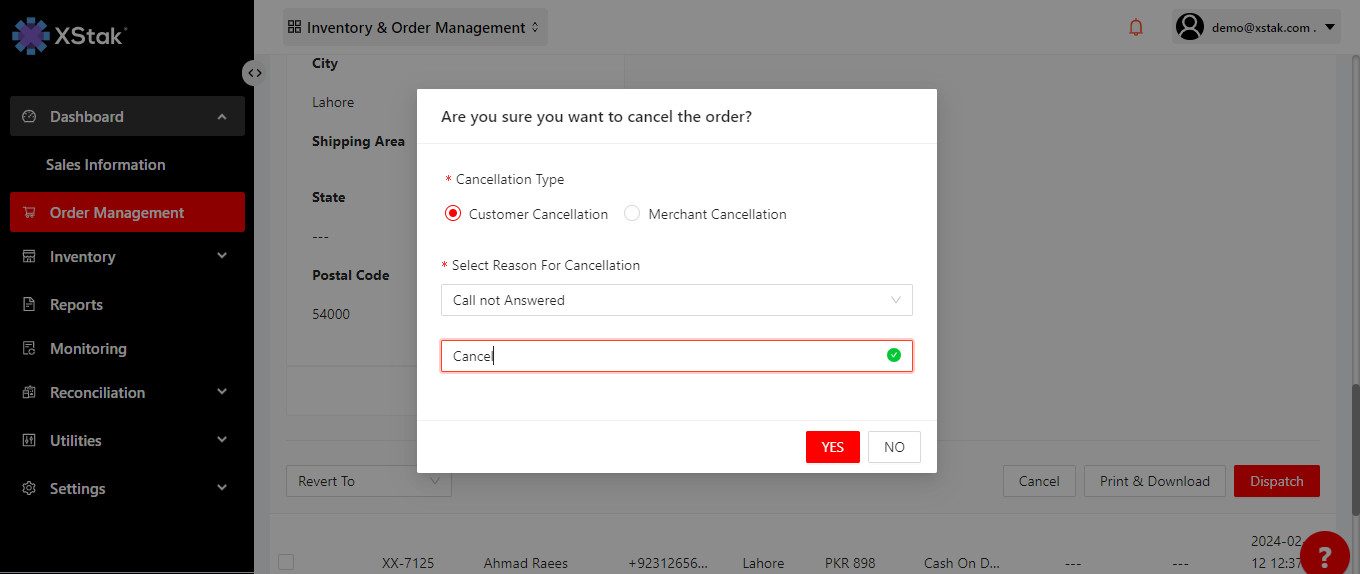Open the cancellation reason dropdown
The width and height of the screenshot is (1360, 574).
[x=676, y=300]
